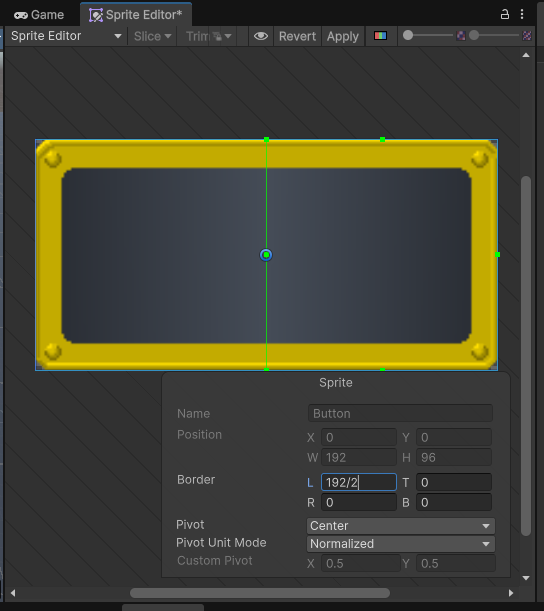
Task: Click the Revert button
Action: click(297, 36)
